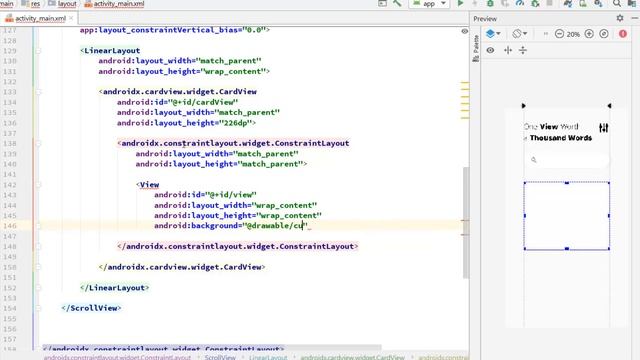Attach debugger to Android process icon
The width and height of the screenshot is (640, 360).
click(x=535, y=3)
